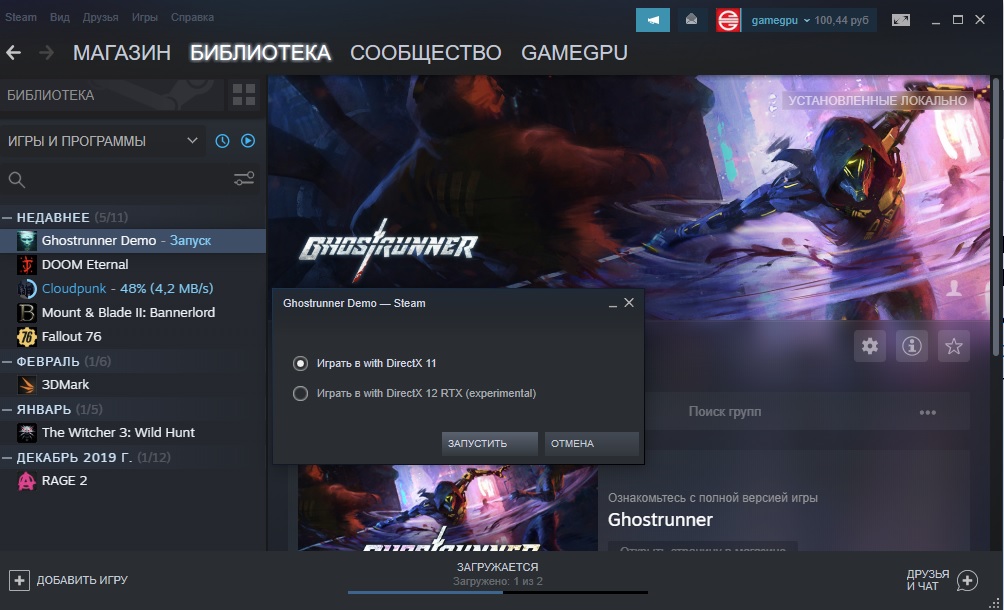Choose DirectX 12 RTX experimental option
1004x610 pixels.
click(300, 394)
